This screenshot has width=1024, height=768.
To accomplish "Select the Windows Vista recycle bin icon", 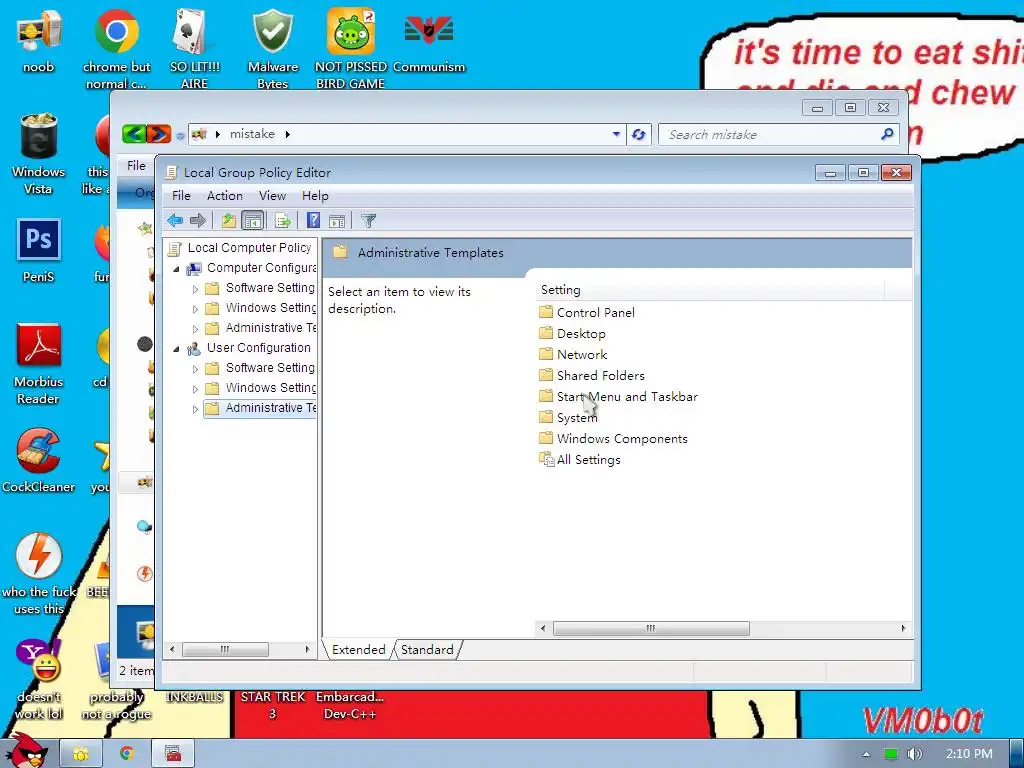I will [x=39, y=154].
